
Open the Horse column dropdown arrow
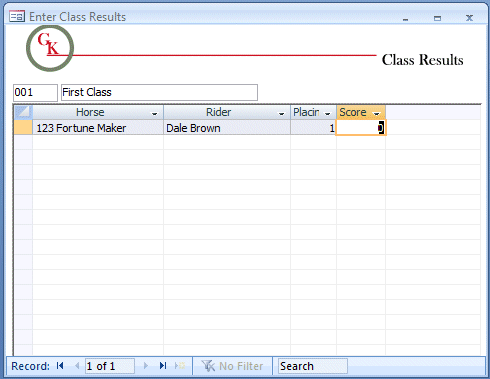pyautogui.click(x=154, y=114)
